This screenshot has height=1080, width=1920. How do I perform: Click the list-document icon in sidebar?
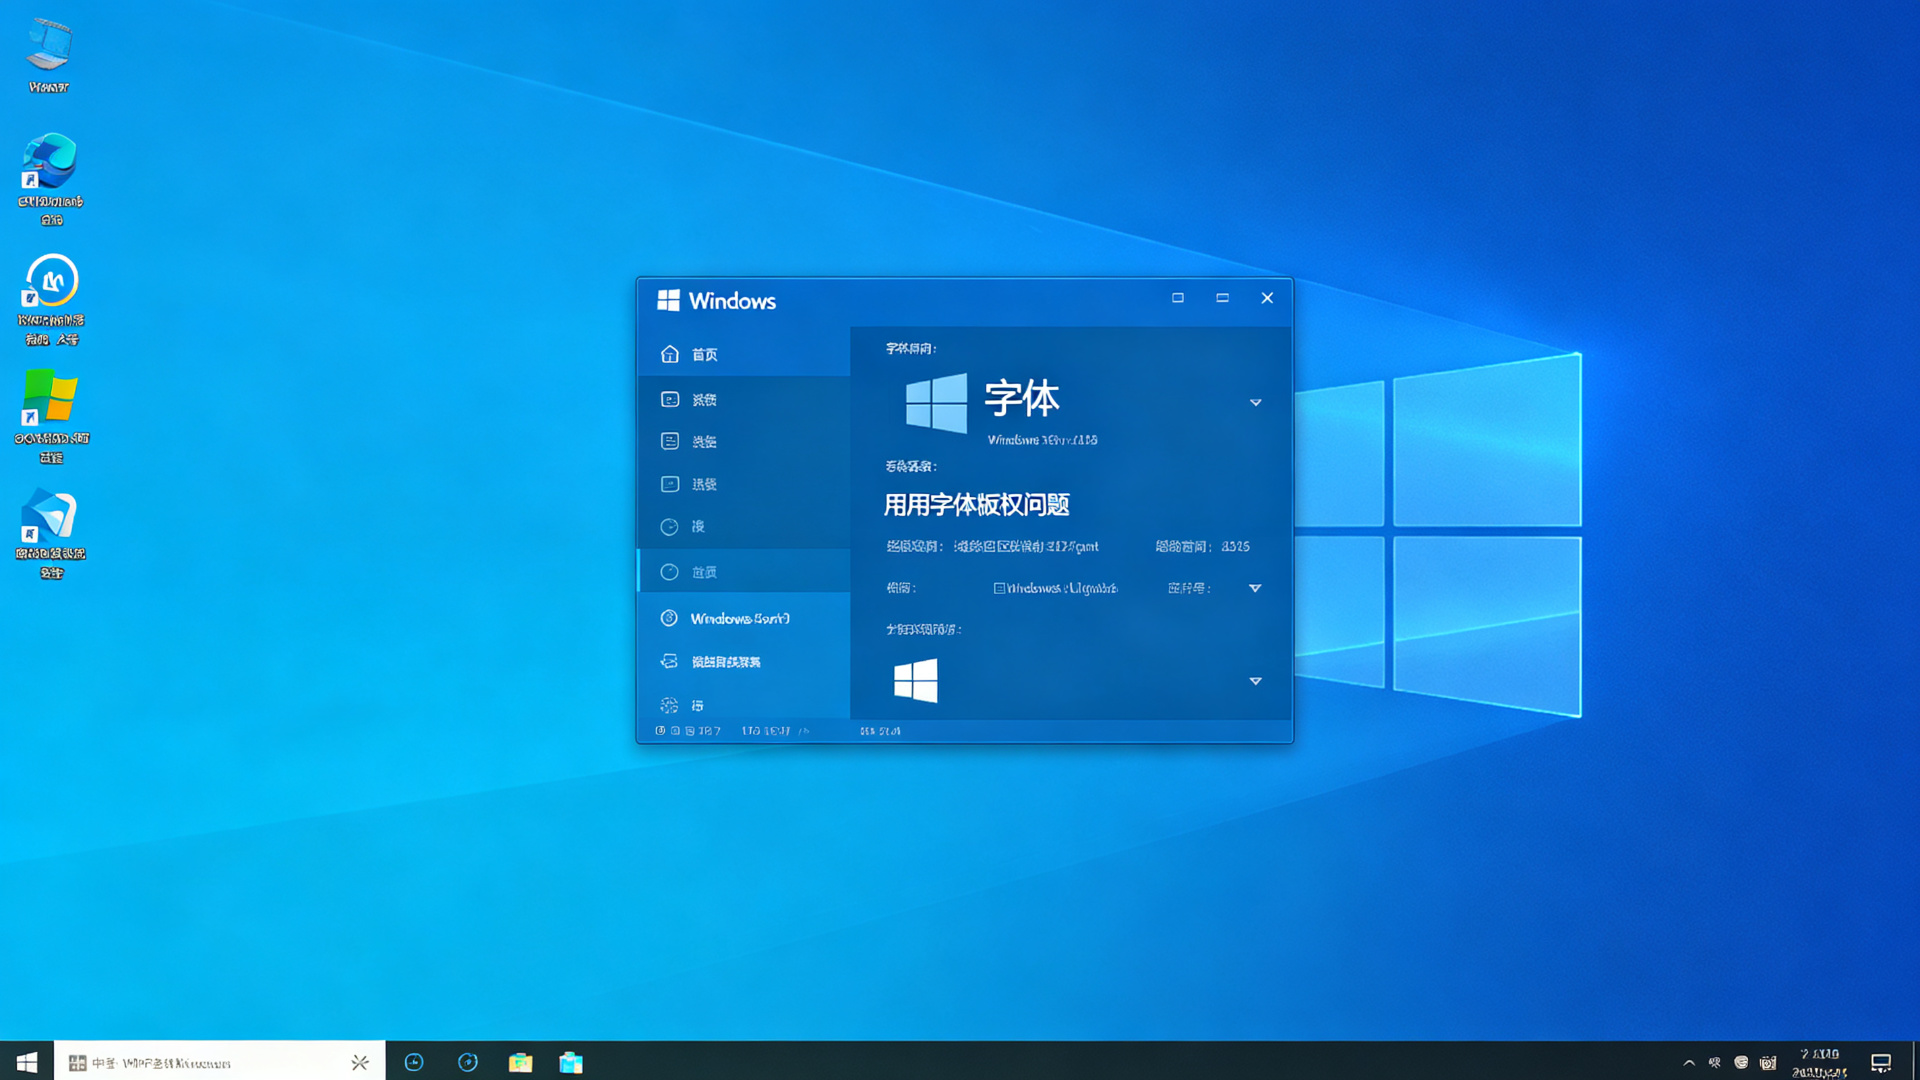point(670,441)
